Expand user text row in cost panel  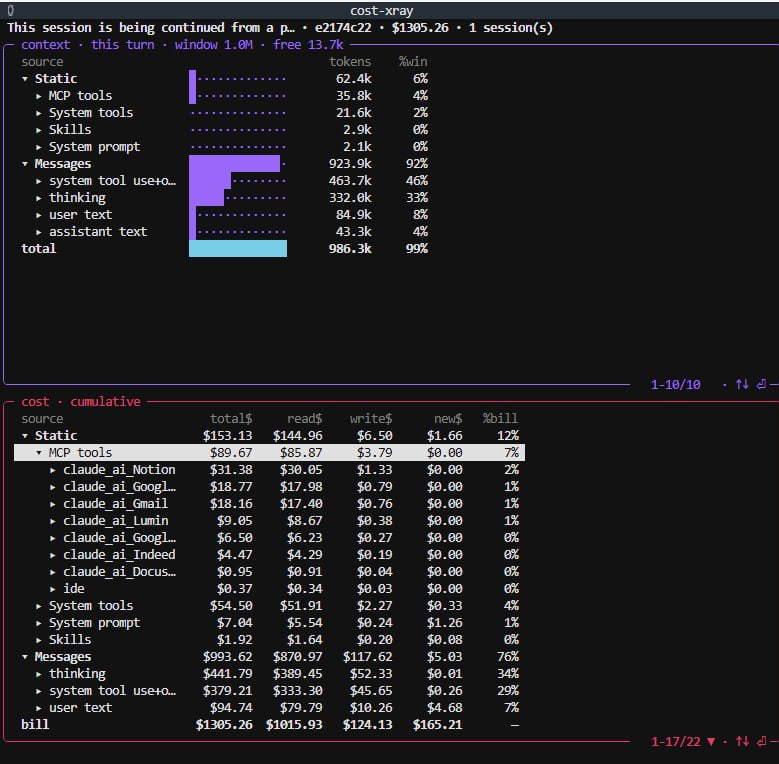tap(39, 708)
